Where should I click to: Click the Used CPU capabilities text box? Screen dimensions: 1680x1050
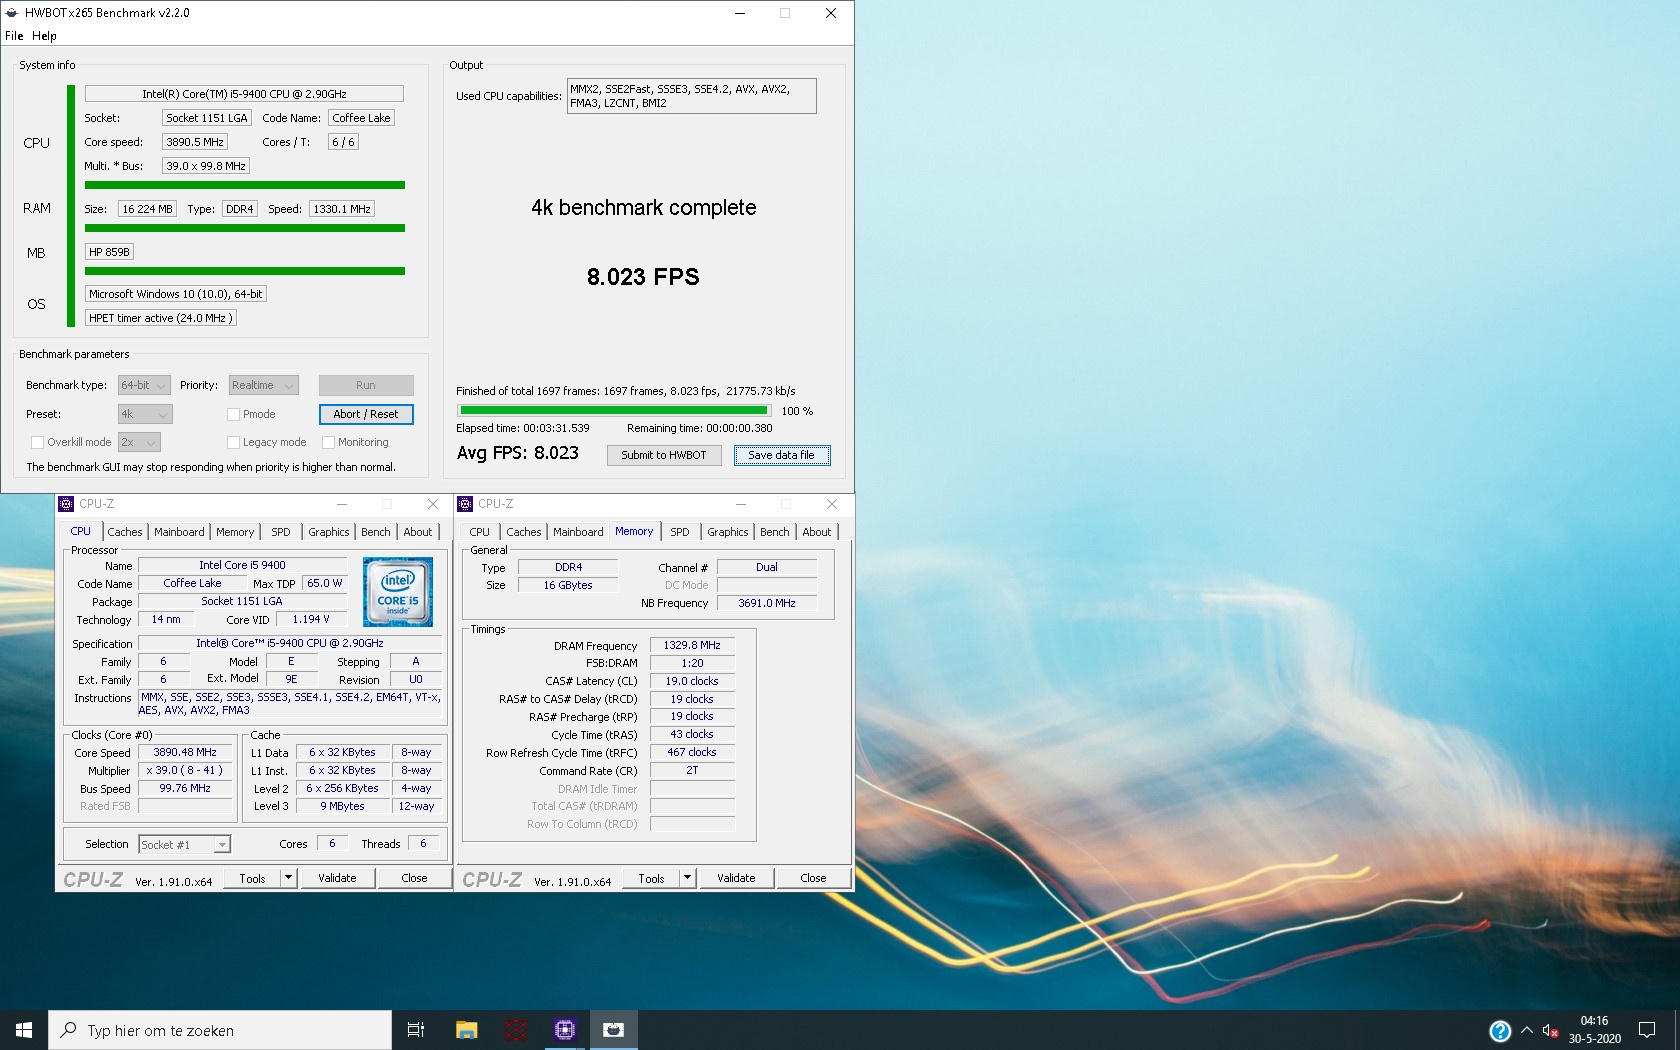point(692,96)
